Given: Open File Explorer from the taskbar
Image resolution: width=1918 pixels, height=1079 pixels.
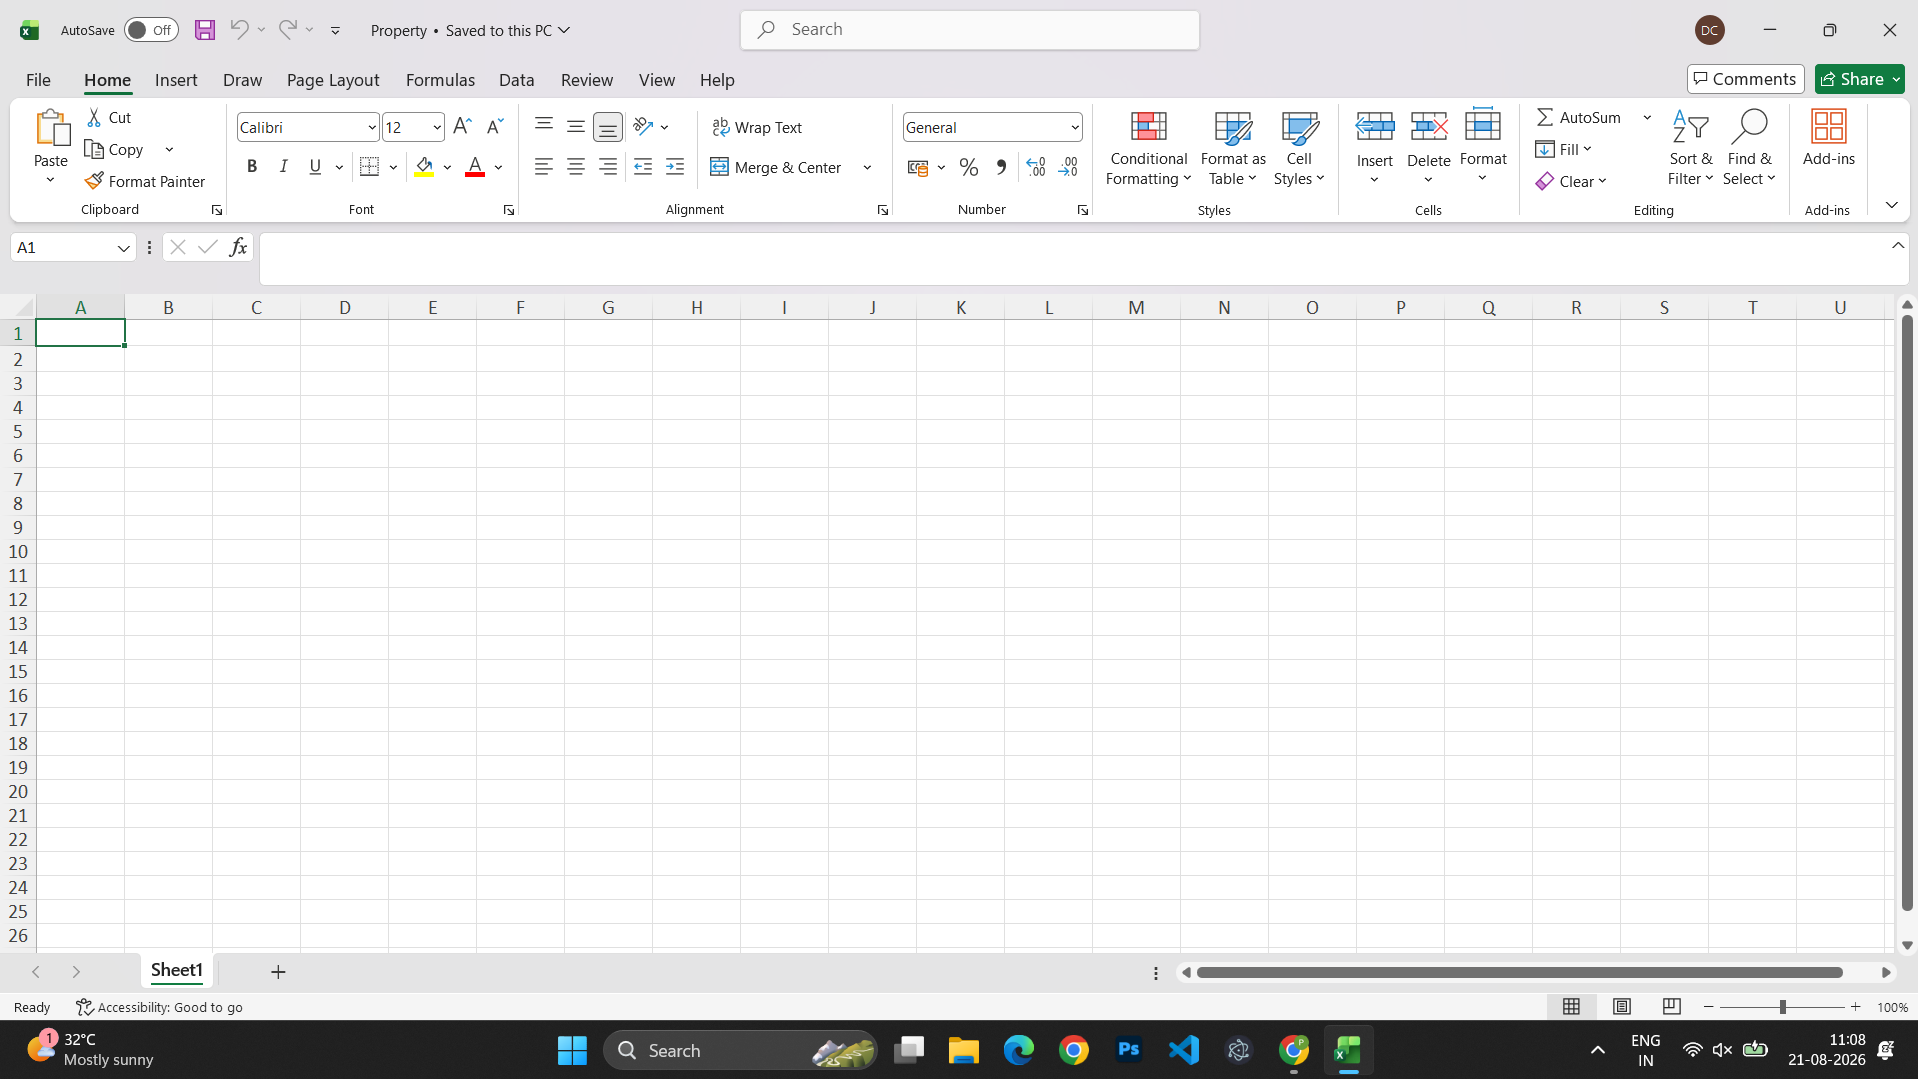Looking at the screenshot, I should pyautogui.click(x=964, y=1051).
